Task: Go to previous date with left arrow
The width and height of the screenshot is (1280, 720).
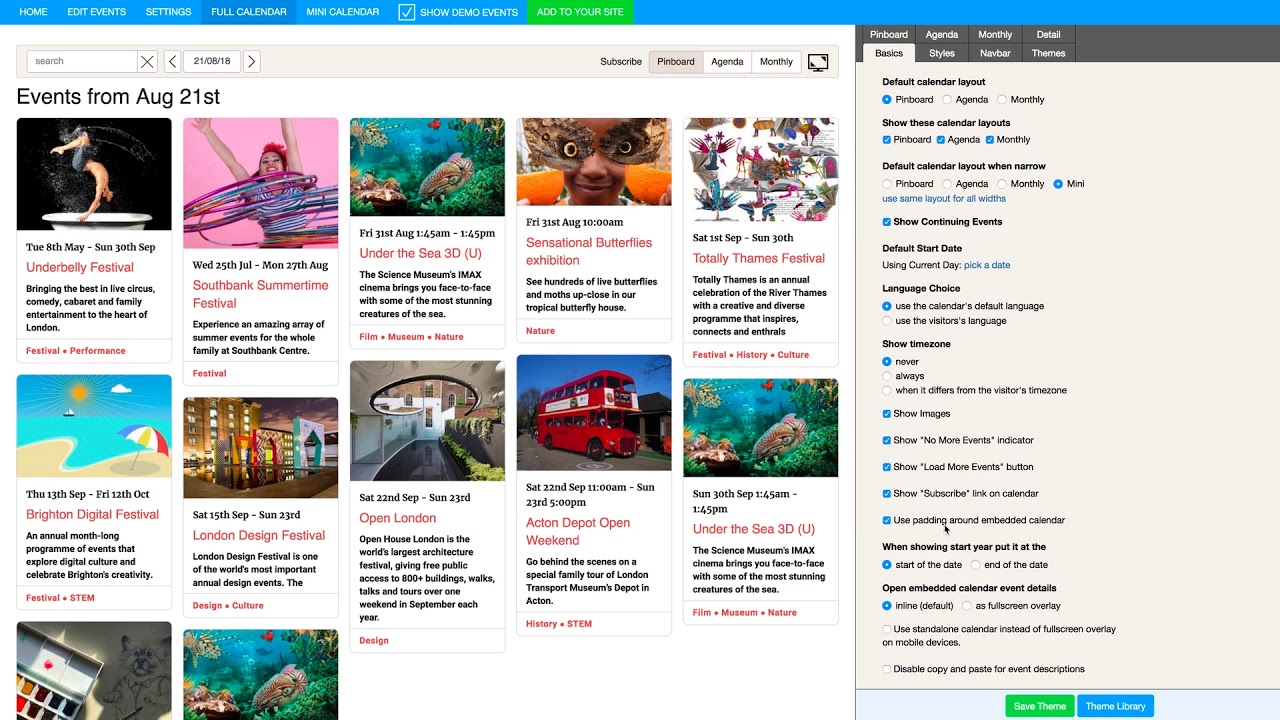Action: [x=172, y=62]
